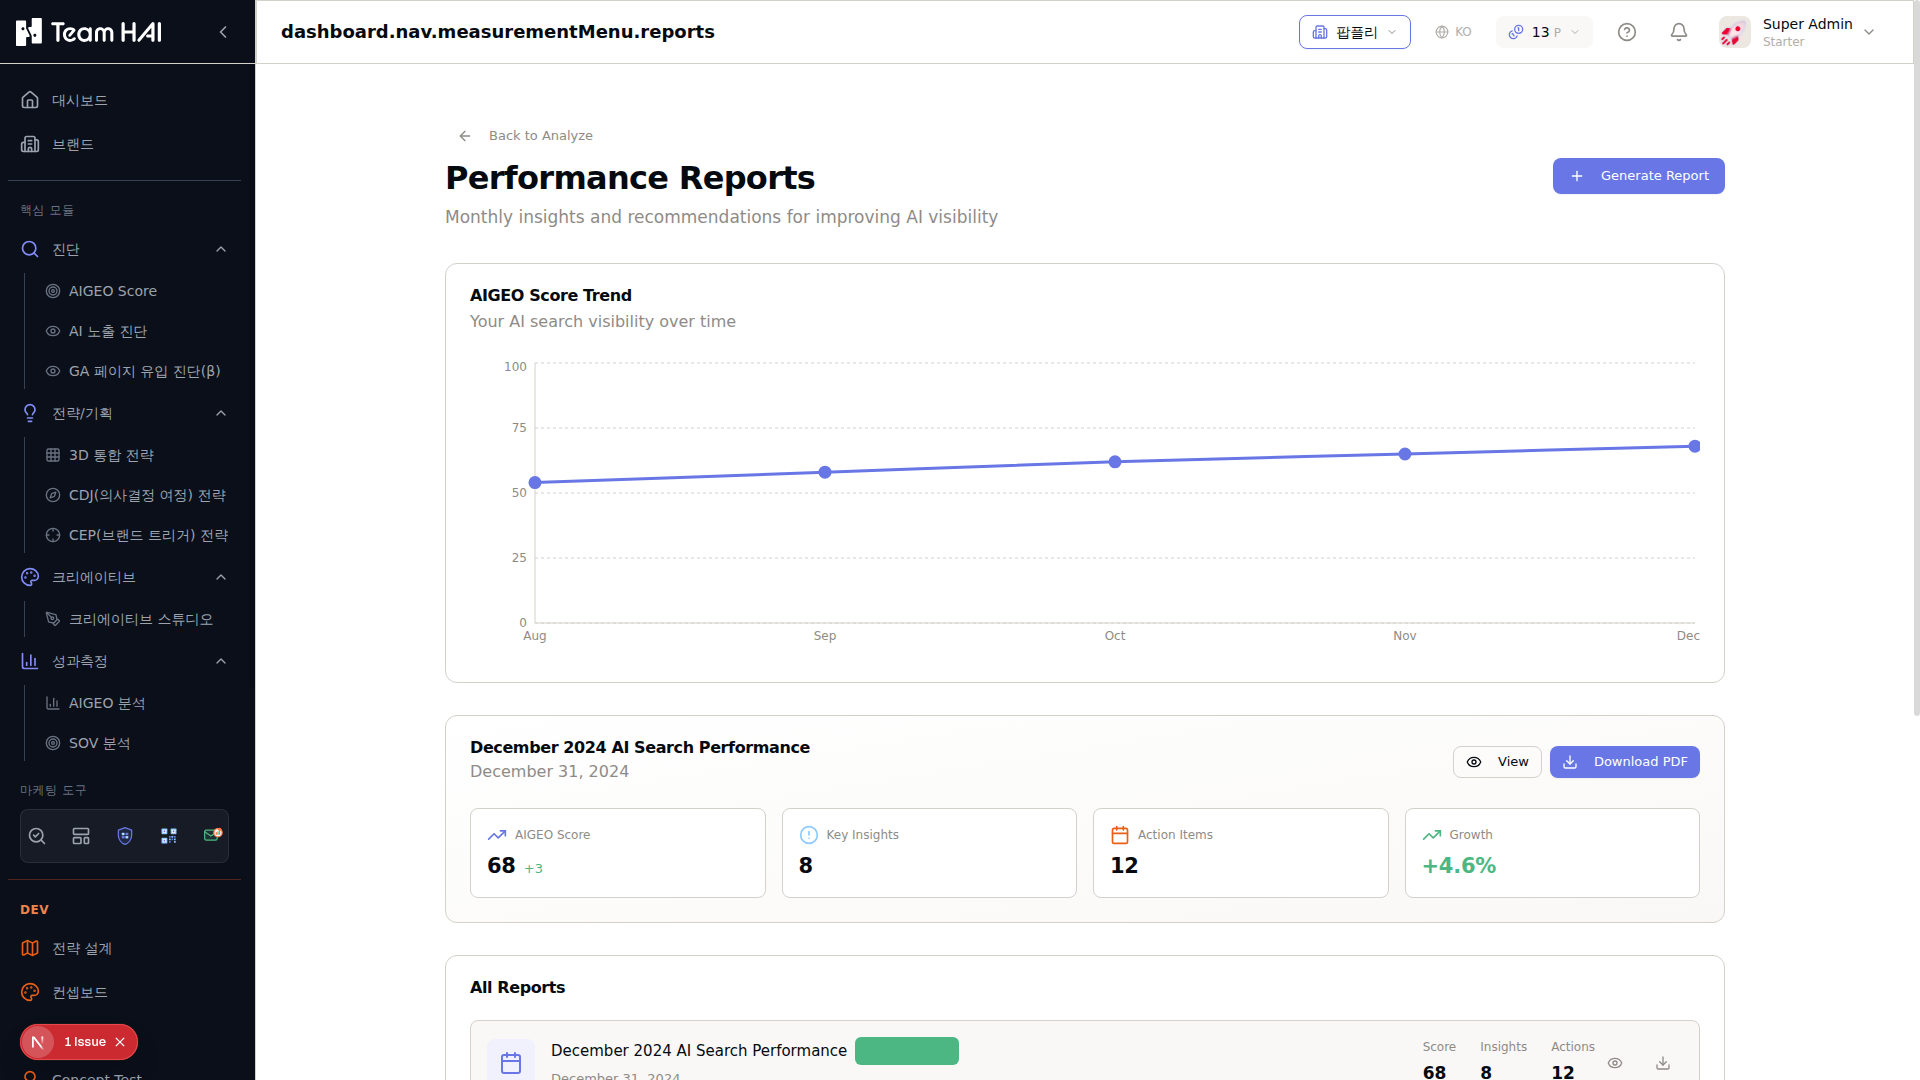Click the Dec data point on chart
Viewport: 1920px width, 1080px height.
1694,446
